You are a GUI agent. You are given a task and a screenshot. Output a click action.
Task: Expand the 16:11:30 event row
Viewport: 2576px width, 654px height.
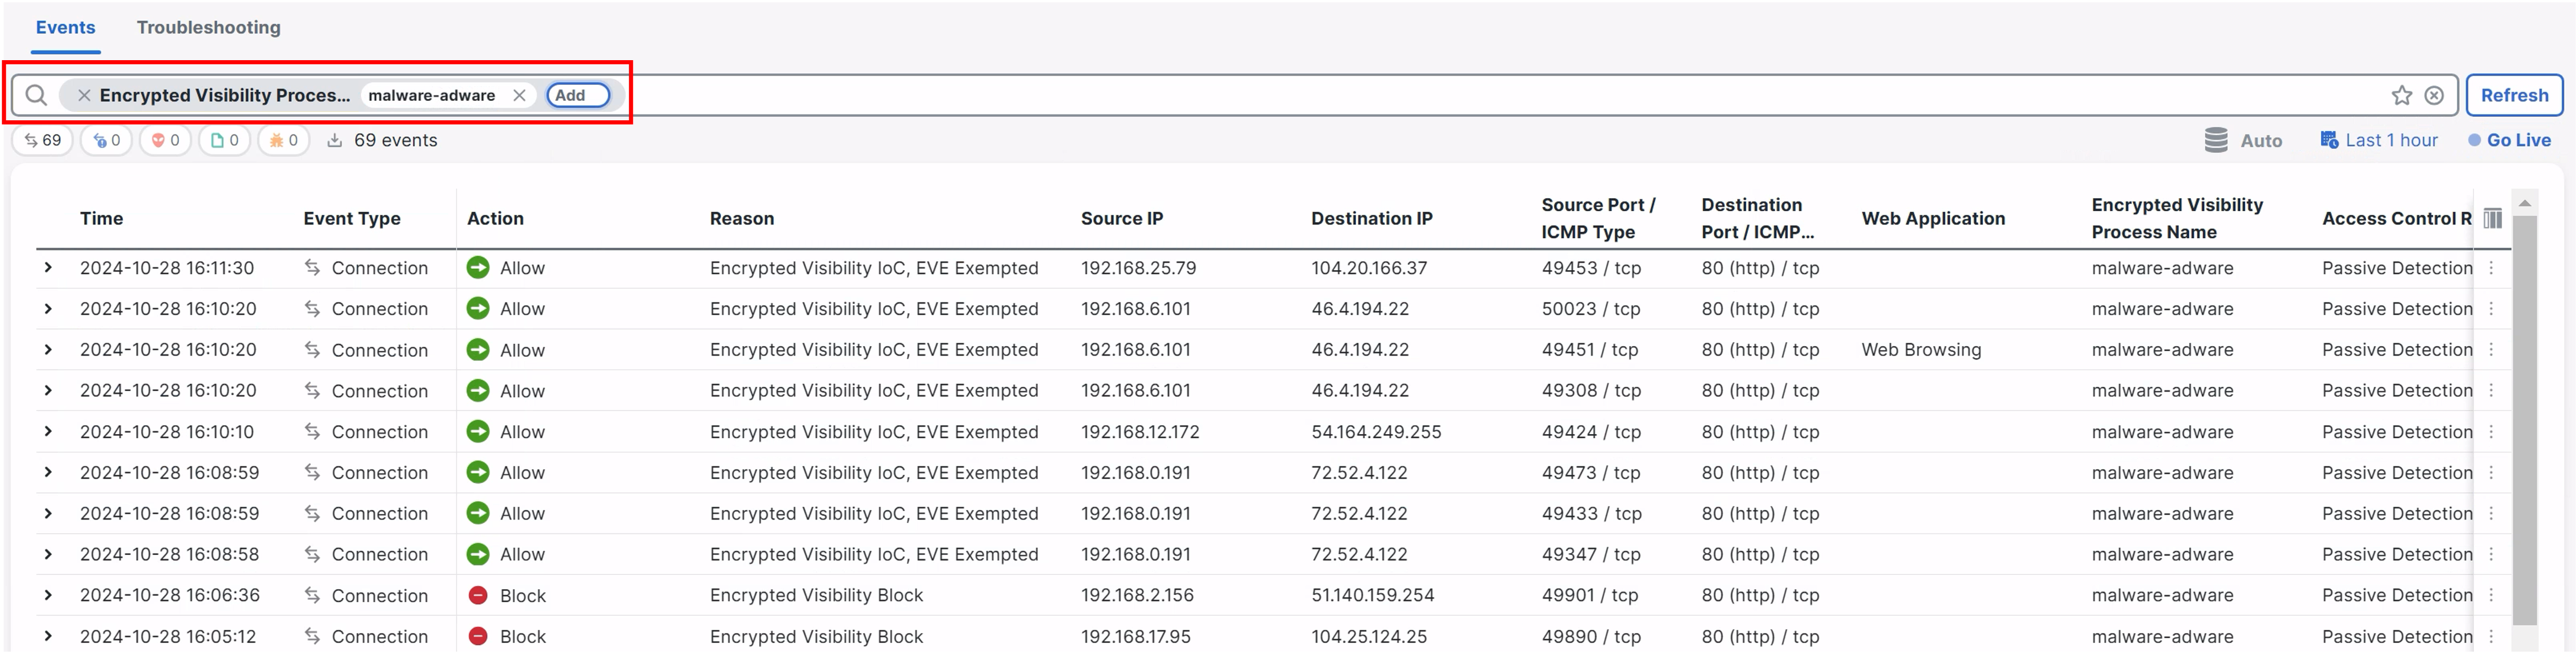coord(48,268)
